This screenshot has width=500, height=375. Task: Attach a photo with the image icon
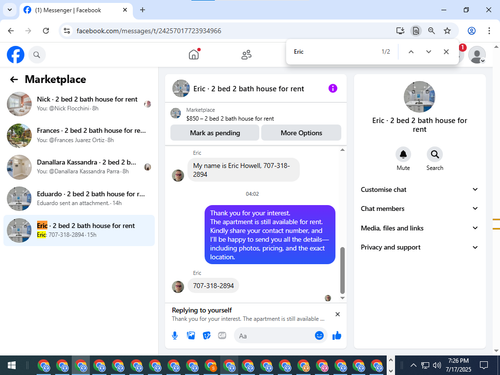point(191,336)
